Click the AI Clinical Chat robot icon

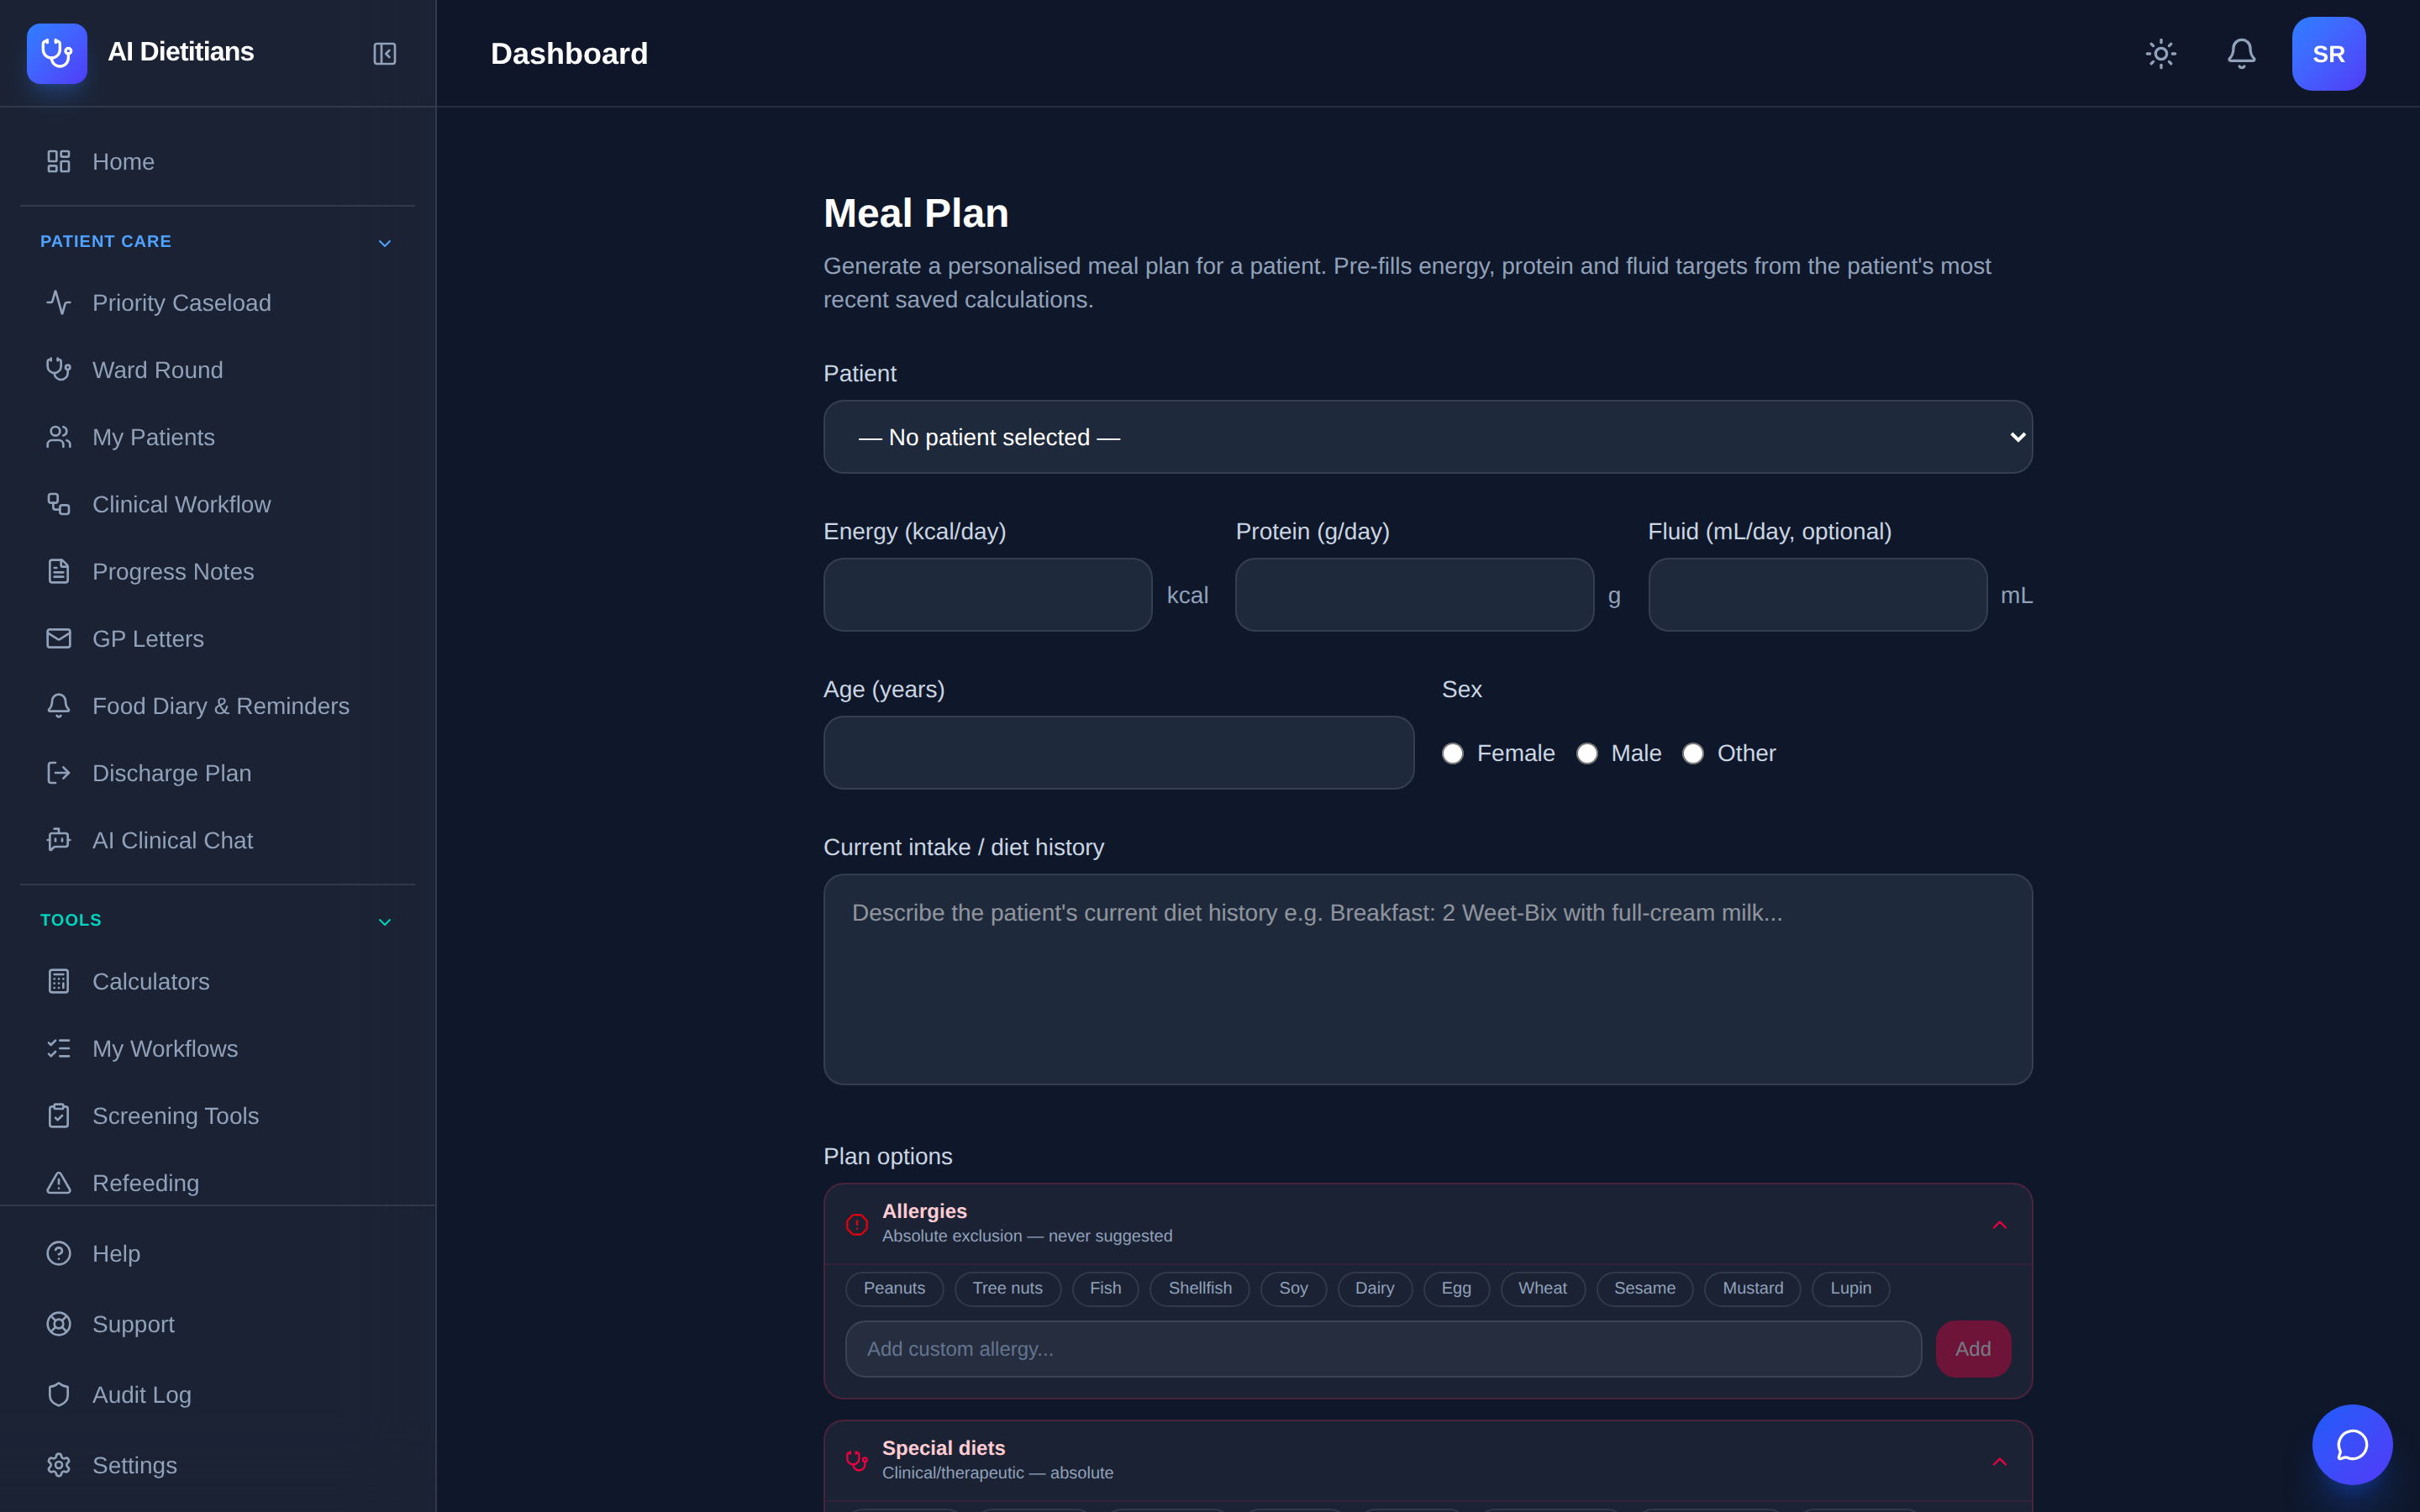pos(59,840)
